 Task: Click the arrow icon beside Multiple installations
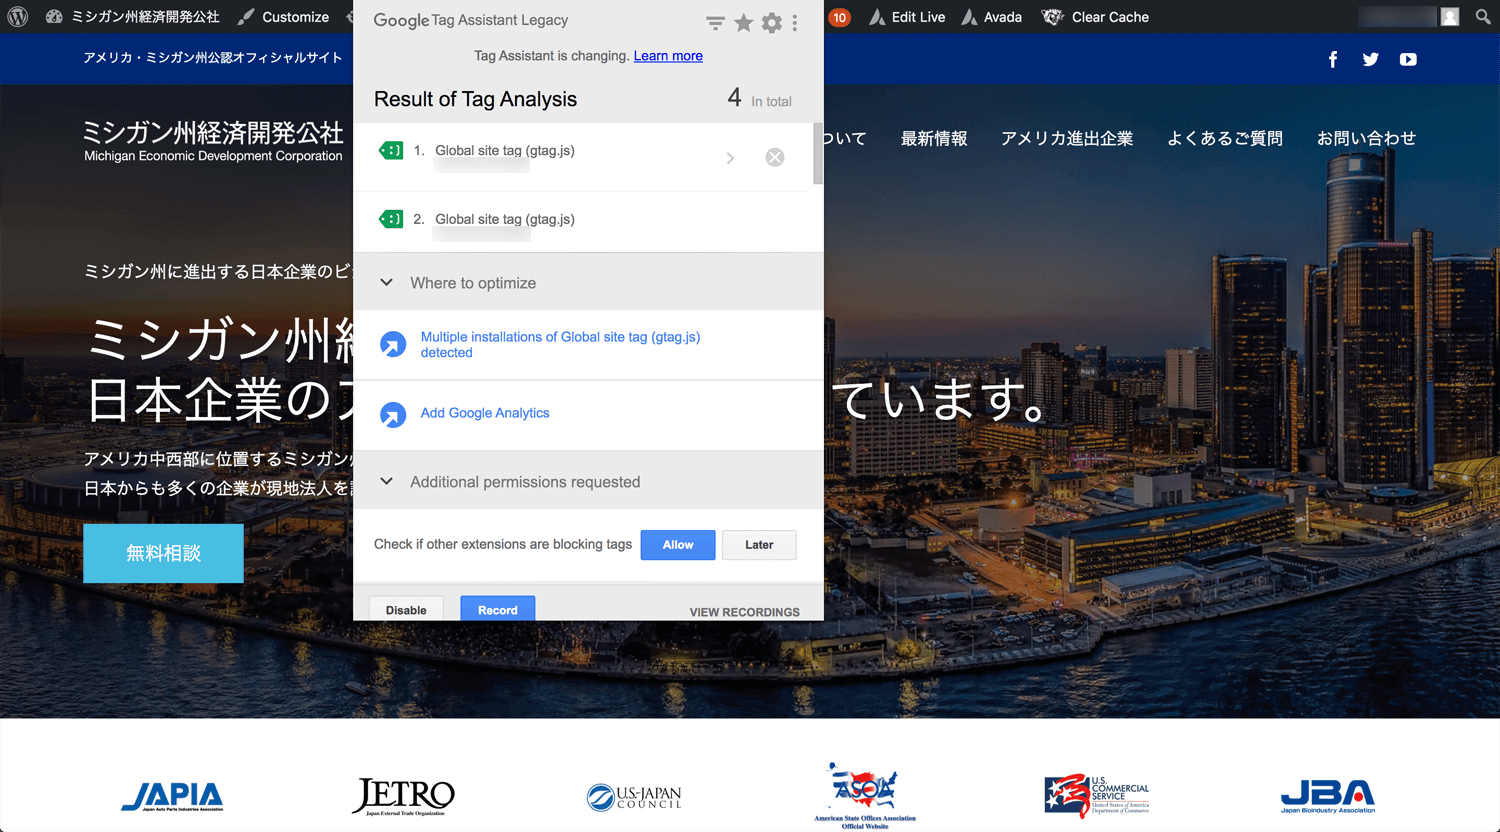point(393,345)
